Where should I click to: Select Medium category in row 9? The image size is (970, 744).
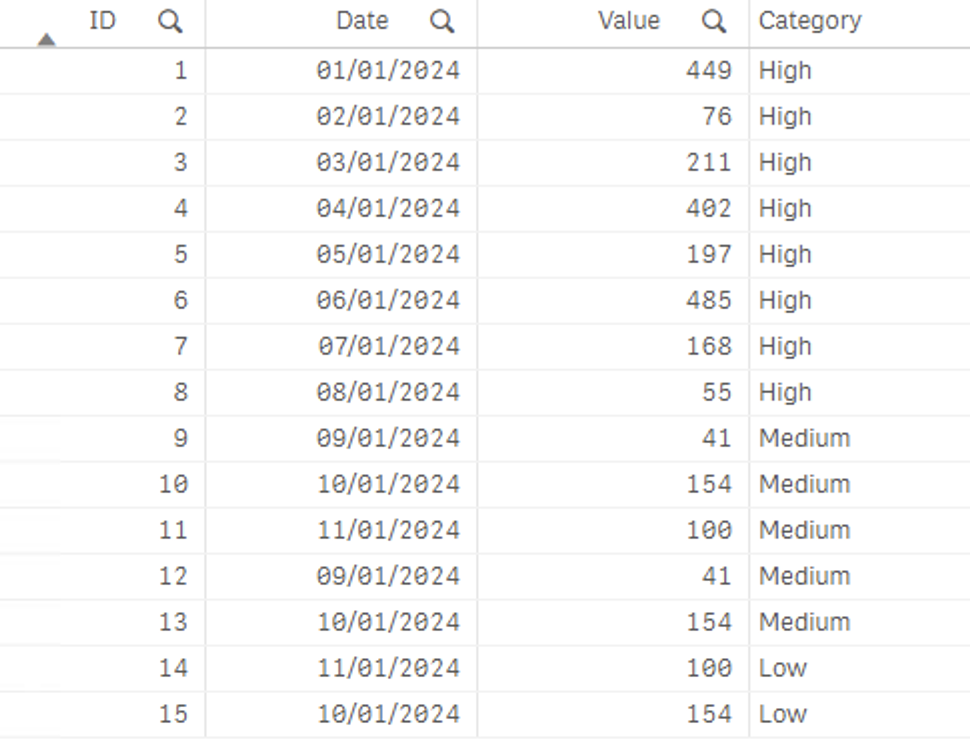pos(804,439)
